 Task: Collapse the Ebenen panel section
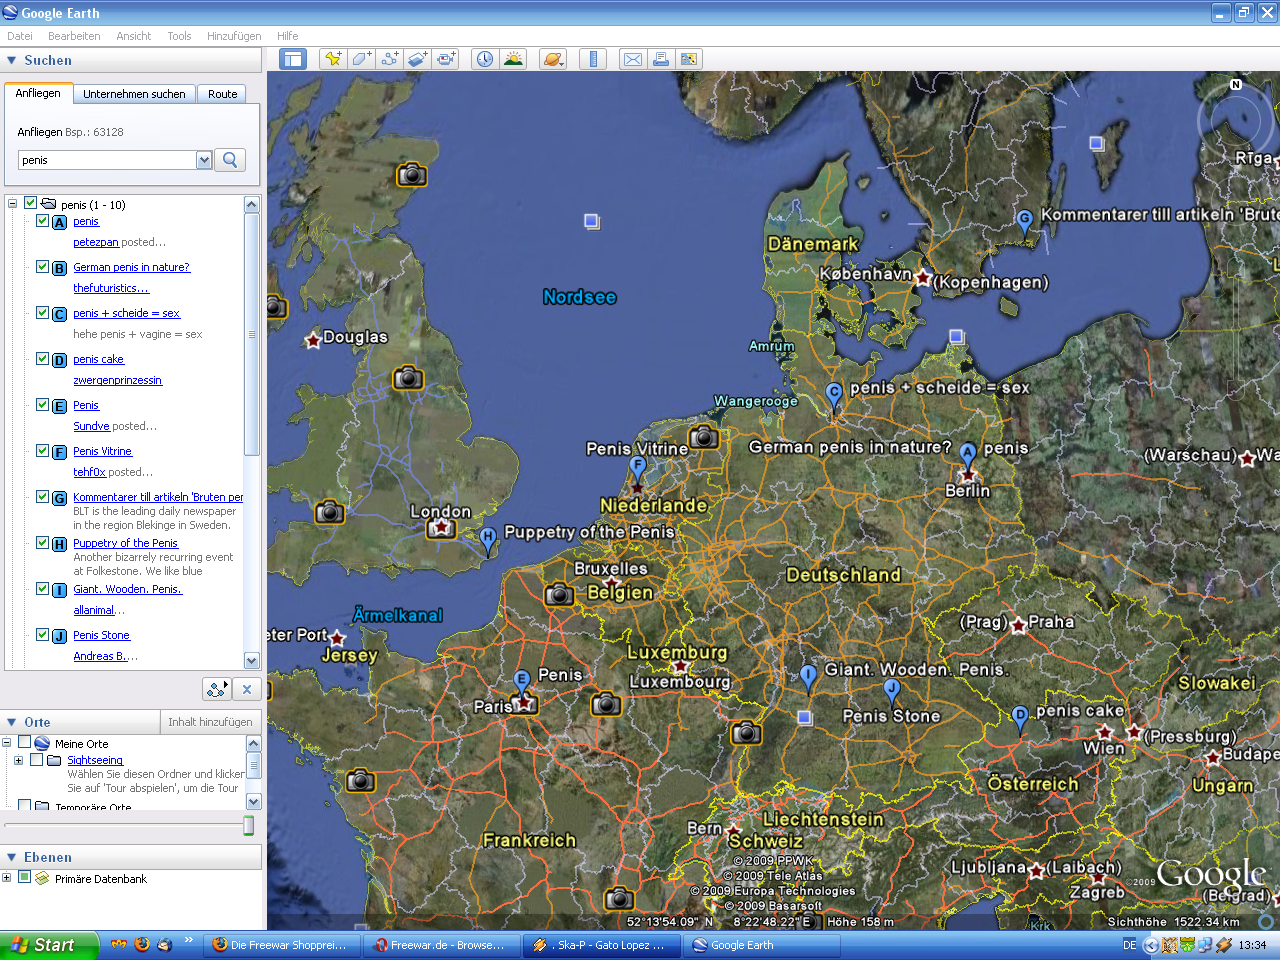click(x=12, y=857)
